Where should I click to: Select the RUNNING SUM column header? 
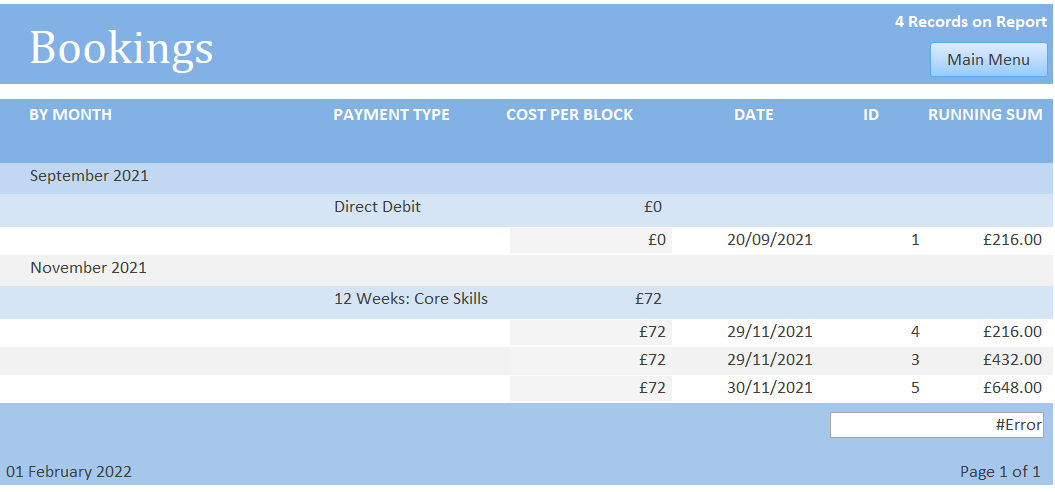coord(986,114)
